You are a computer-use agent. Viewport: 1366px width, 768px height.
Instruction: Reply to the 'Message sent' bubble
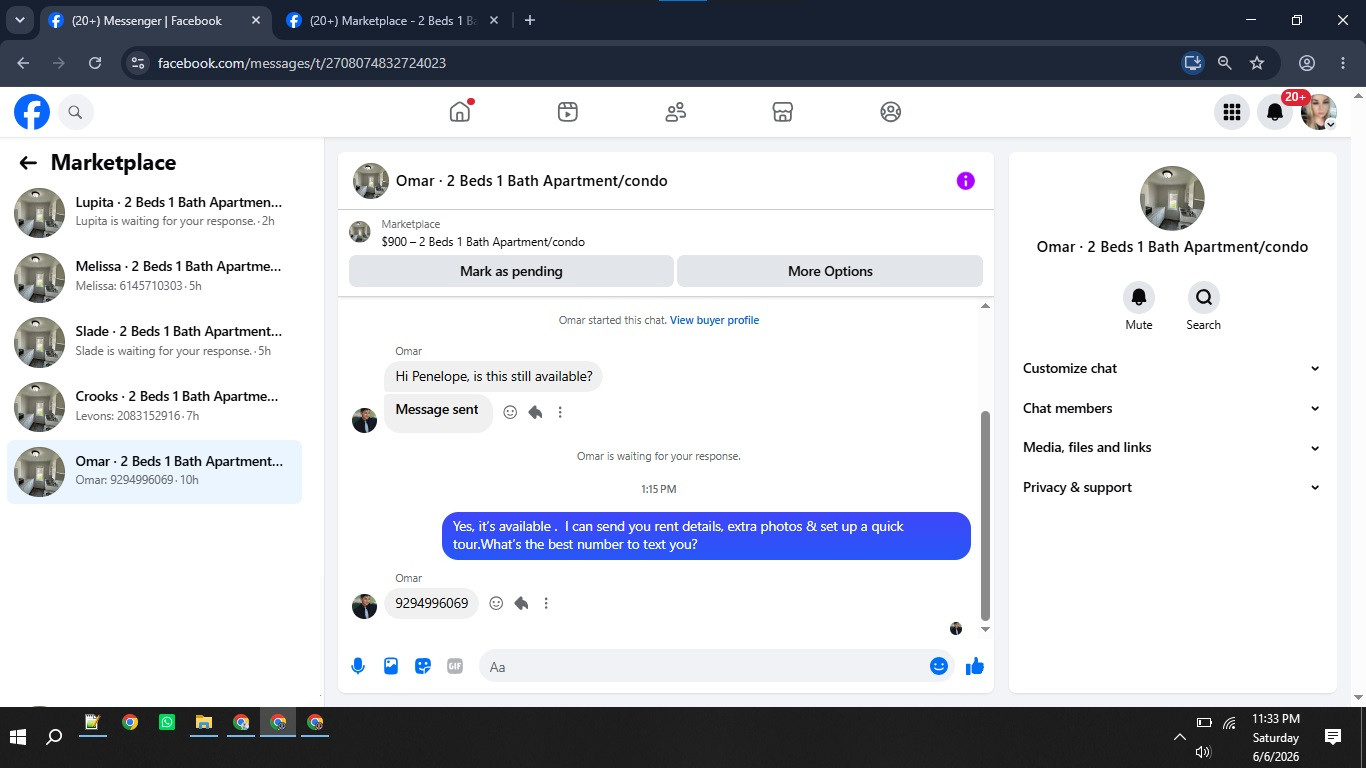click(535, 412)
